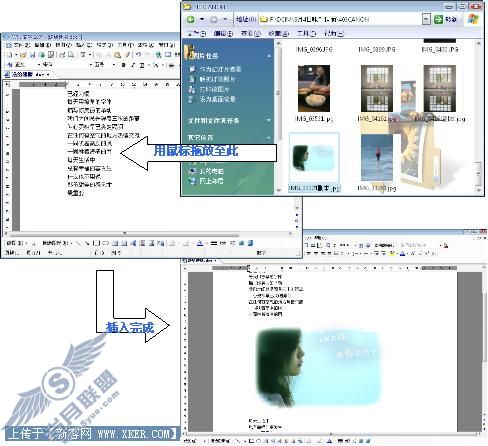The height and width of the screenshot is (446, 488).
Task: Open the Forward history dropdown arrow in Explorer
Action: [x=225, y=19]
